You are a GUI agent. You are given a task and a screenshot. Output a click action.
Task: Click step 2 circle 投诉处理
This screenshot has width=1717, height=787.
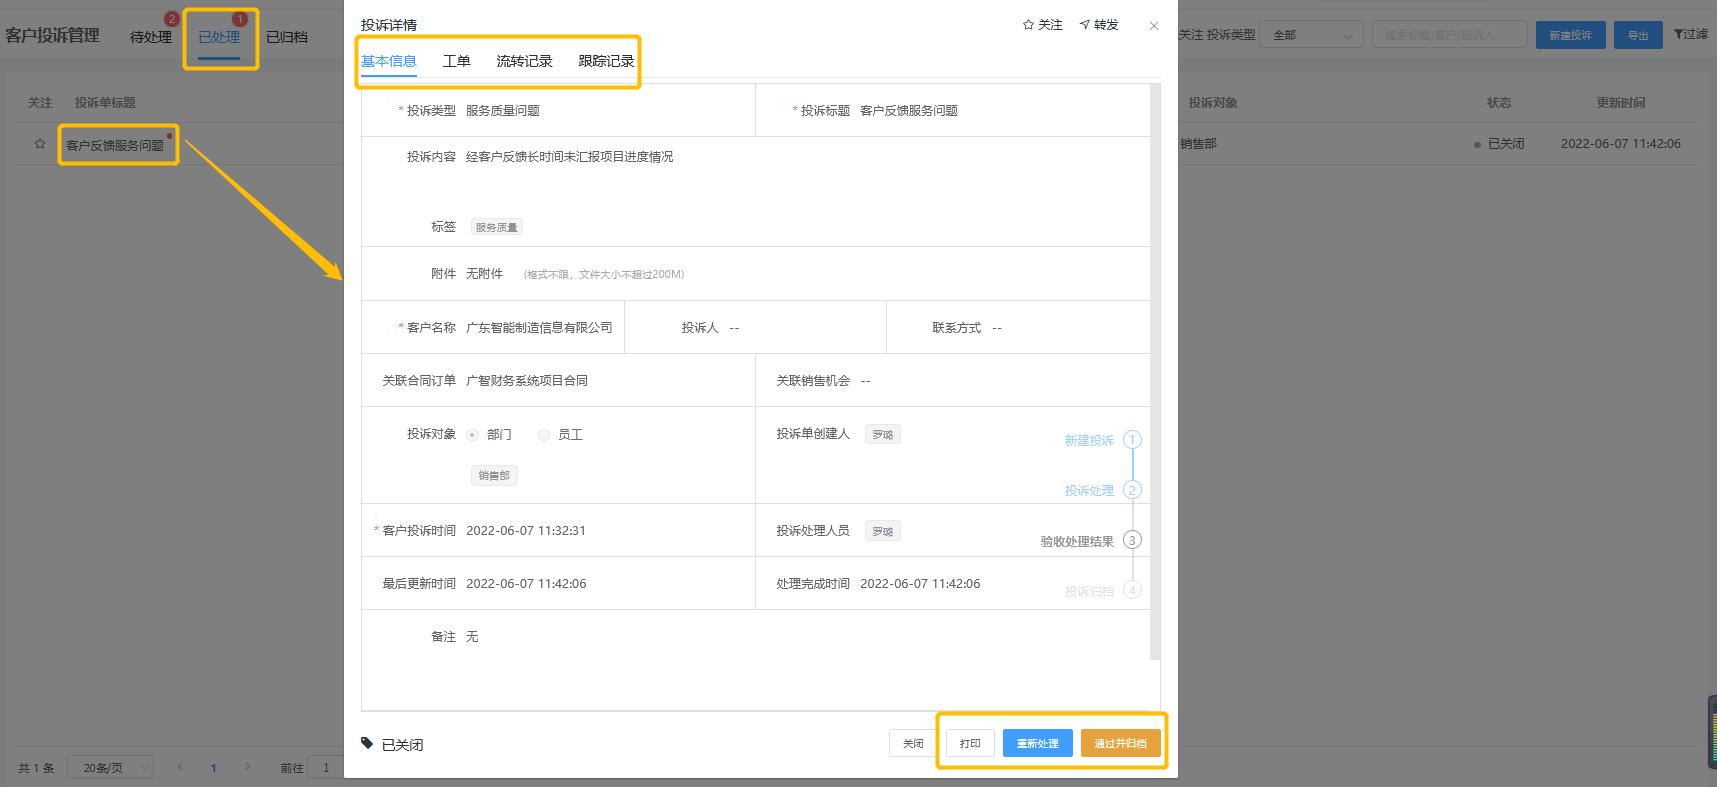coord(1132,490)
